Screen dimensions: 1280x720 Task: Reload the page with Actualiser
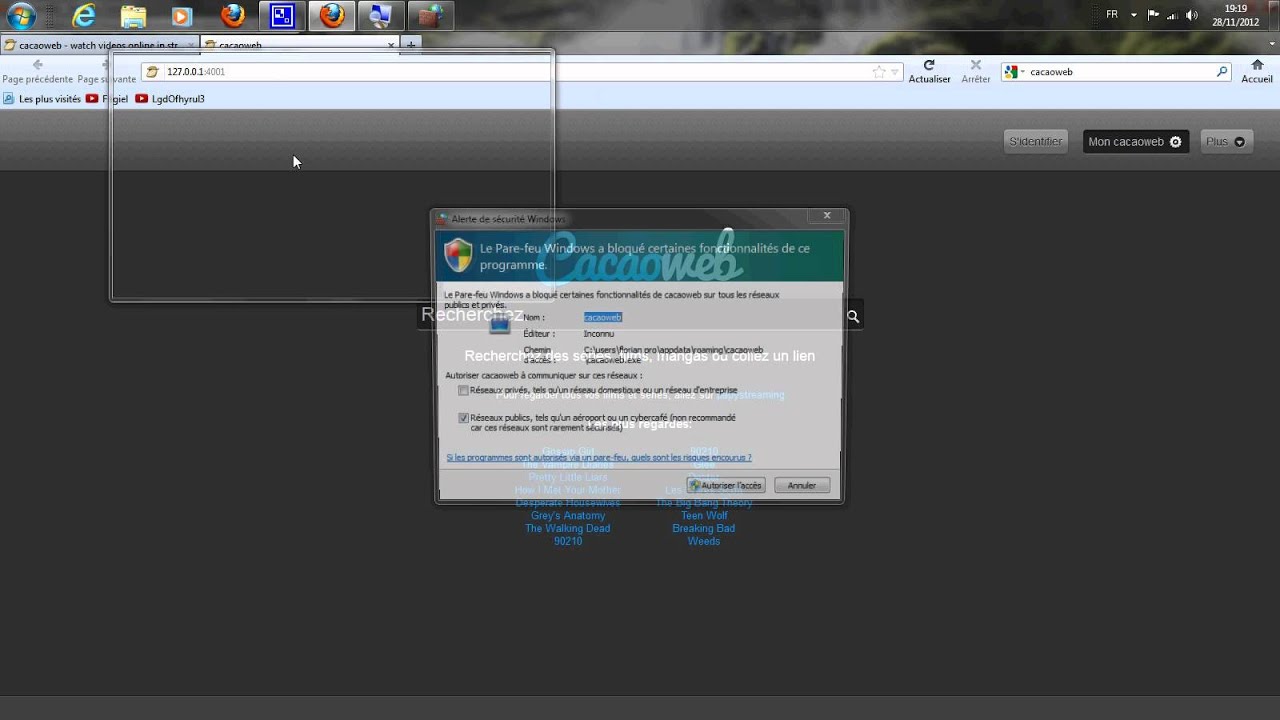click(929, 71)
